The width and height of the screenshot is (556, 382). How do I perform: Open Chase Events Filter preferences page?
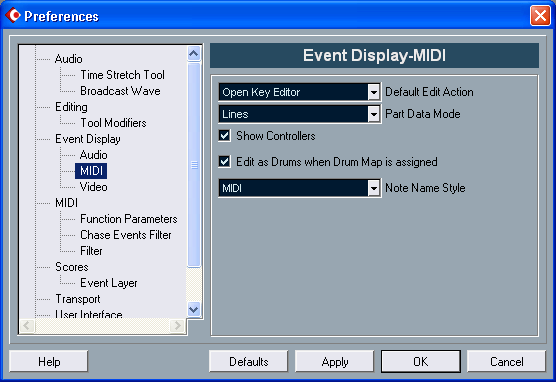126,235
